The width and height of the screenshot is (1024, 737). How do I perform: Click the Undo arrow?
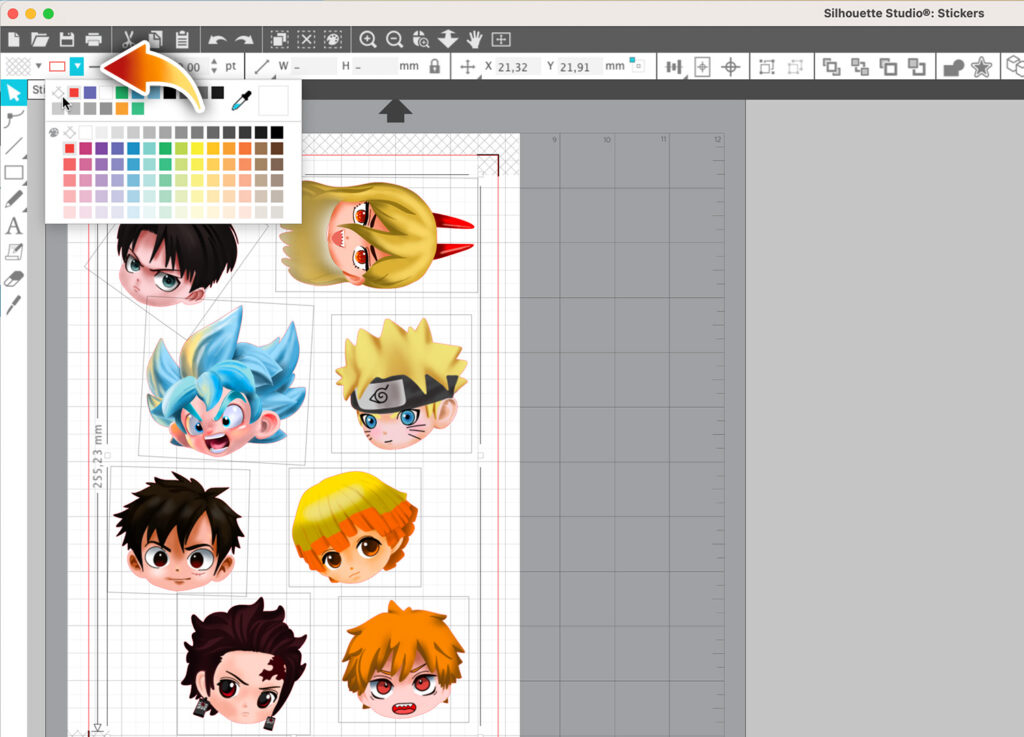pyautogui.click(x=216, y=40)
